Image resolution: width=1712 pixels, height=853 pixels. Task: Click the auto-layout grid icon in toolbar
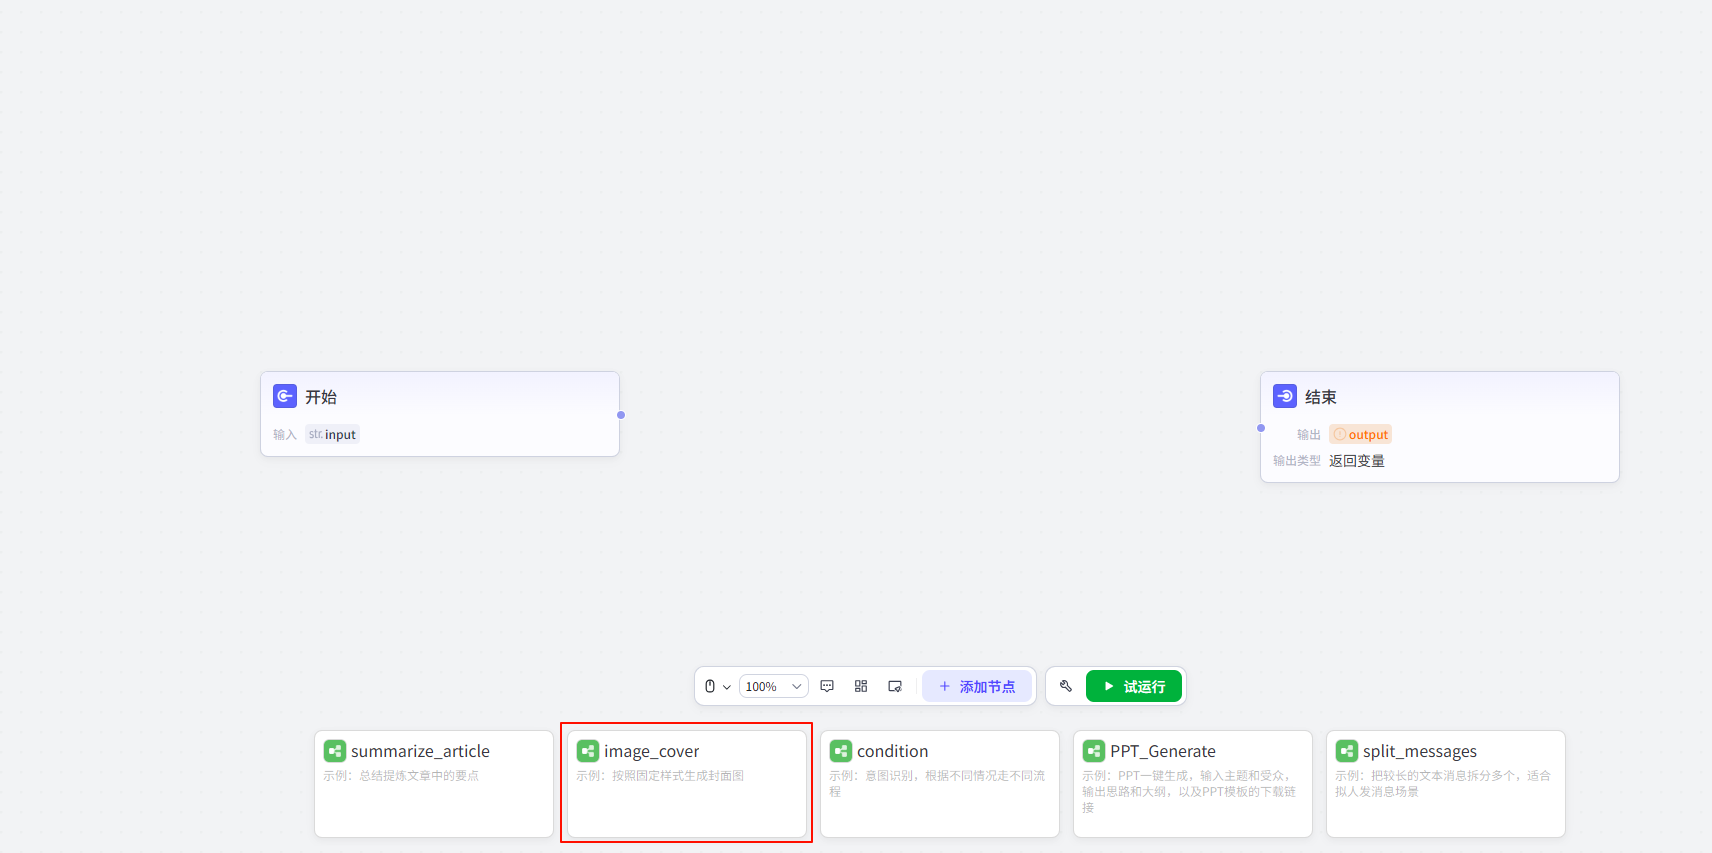point(861,686)
